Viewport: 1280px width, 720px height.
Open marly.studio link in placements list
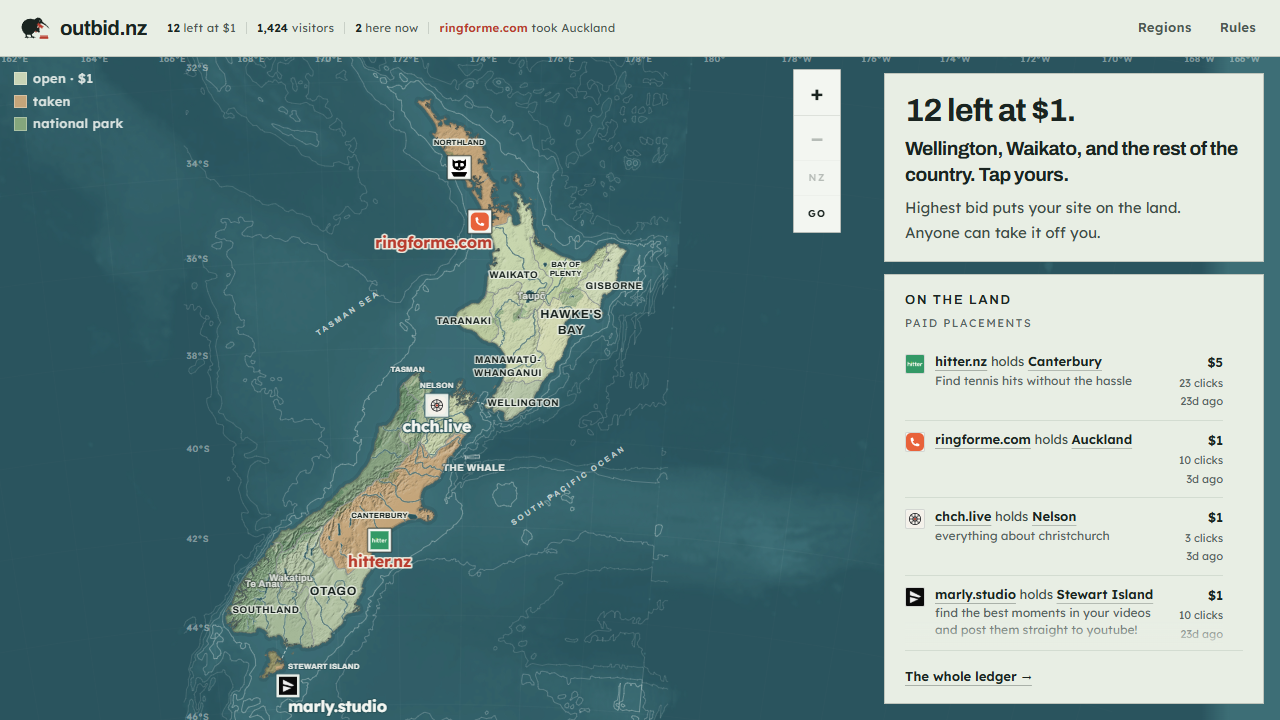point(975,594)
